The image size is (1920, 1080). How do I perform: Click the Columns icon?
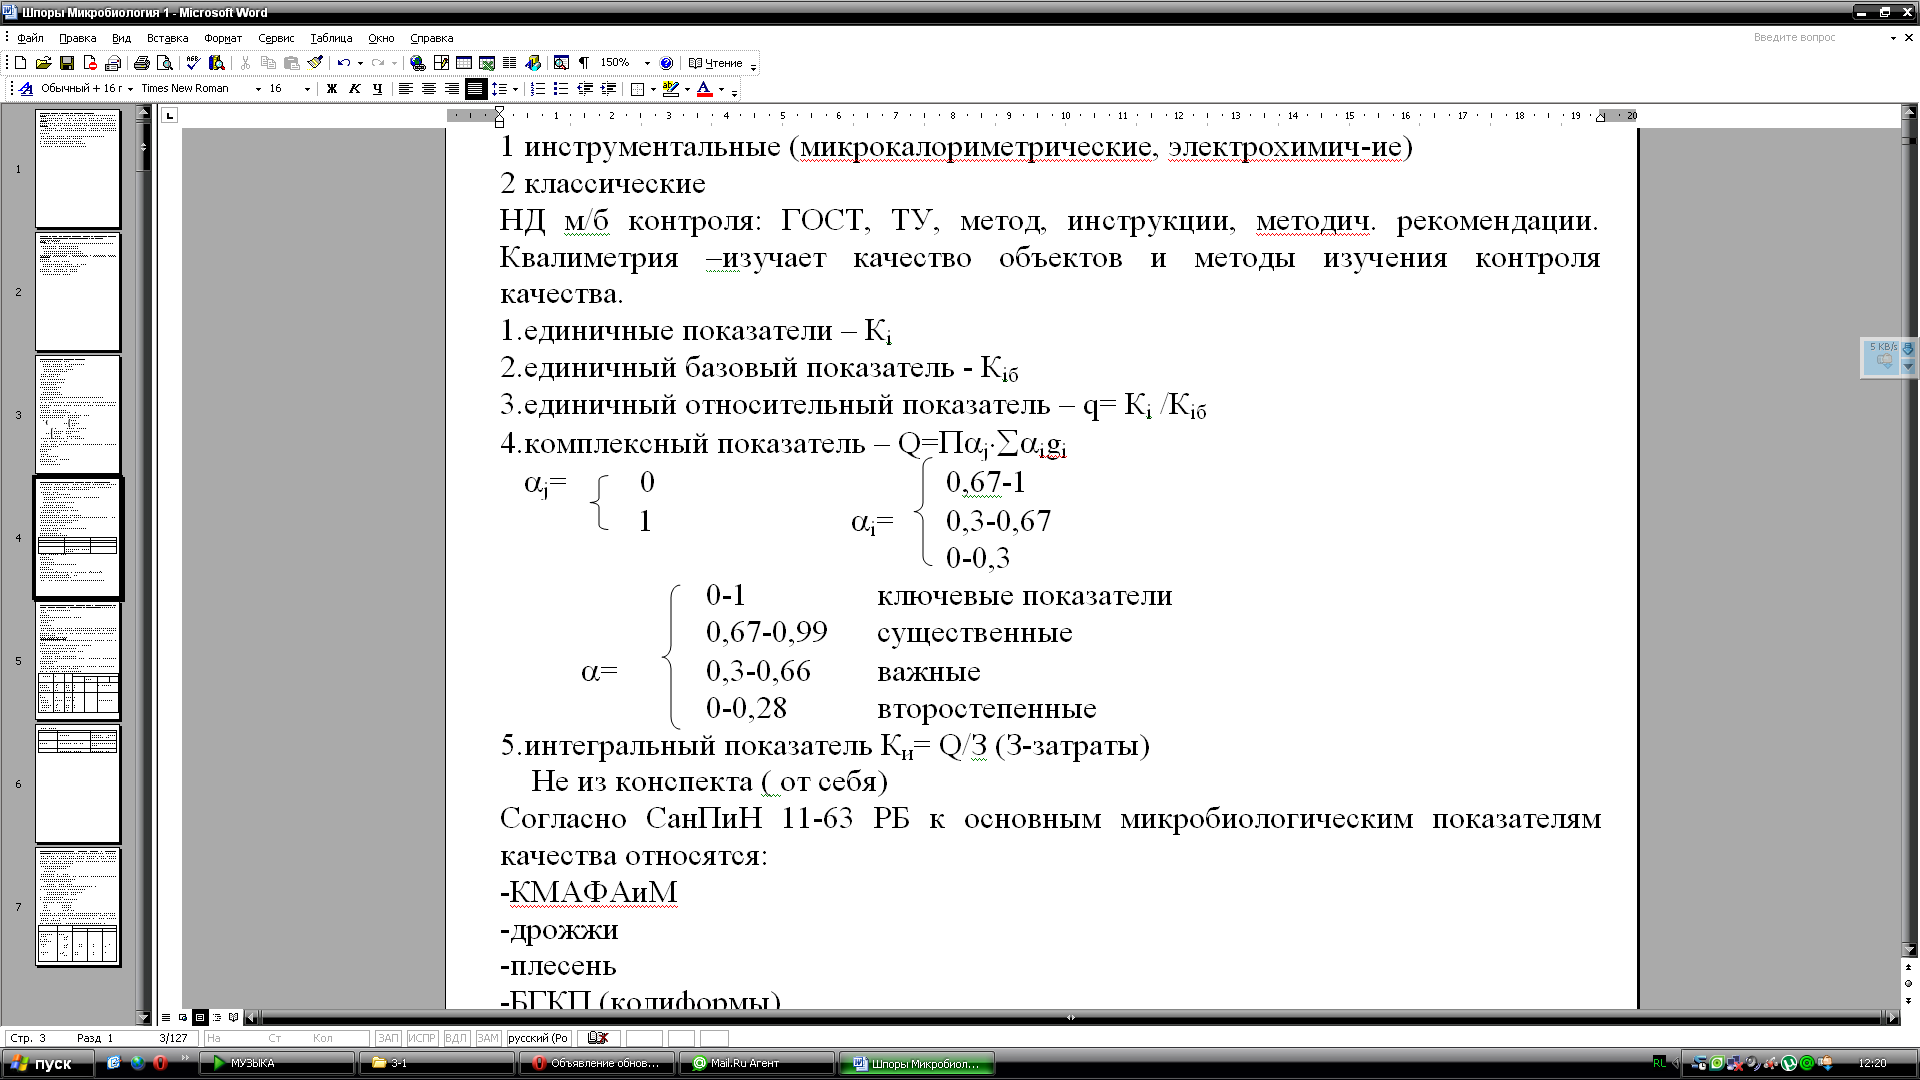(x=509, y=63)
